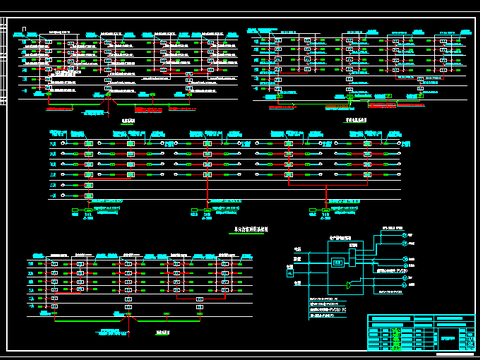Select the large cyan controller box in the schematic
Image resolution: width=480 pixels, height=360 pixels.
(345, 268)
